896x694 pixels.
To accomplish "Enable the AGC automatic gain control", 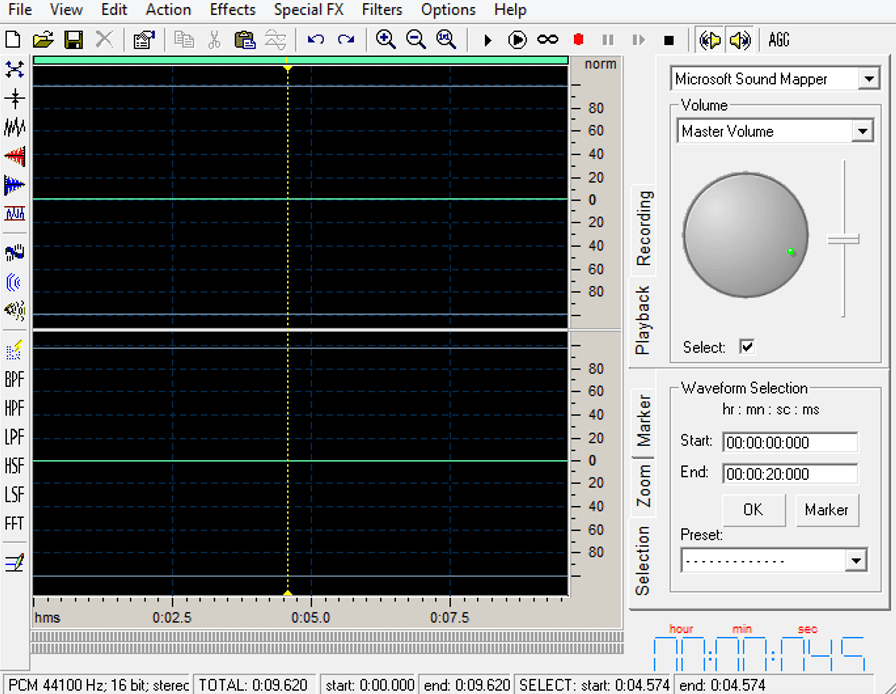I will coord(779,41).
